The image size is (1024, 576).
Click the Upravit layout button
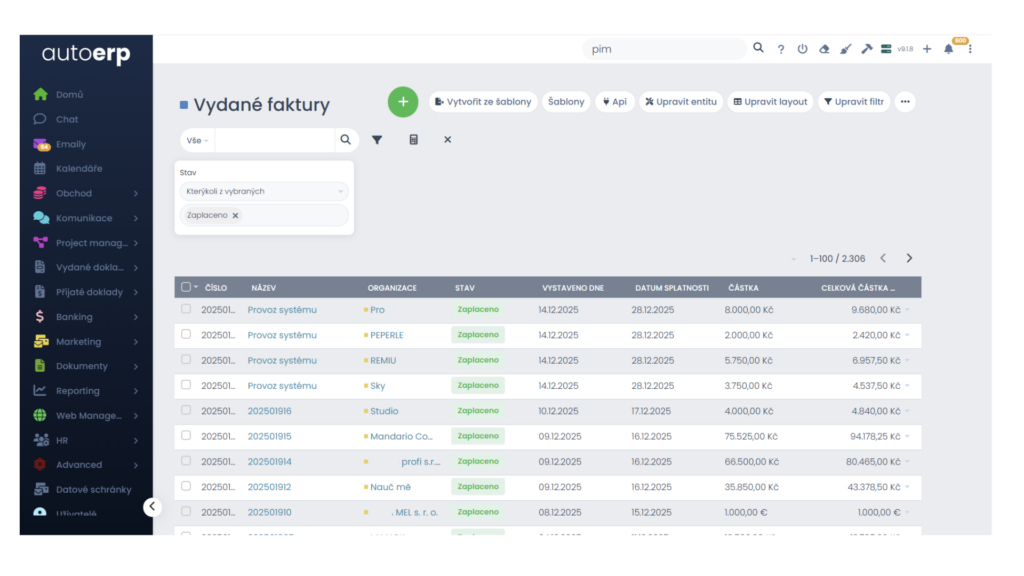click(769, 102)
